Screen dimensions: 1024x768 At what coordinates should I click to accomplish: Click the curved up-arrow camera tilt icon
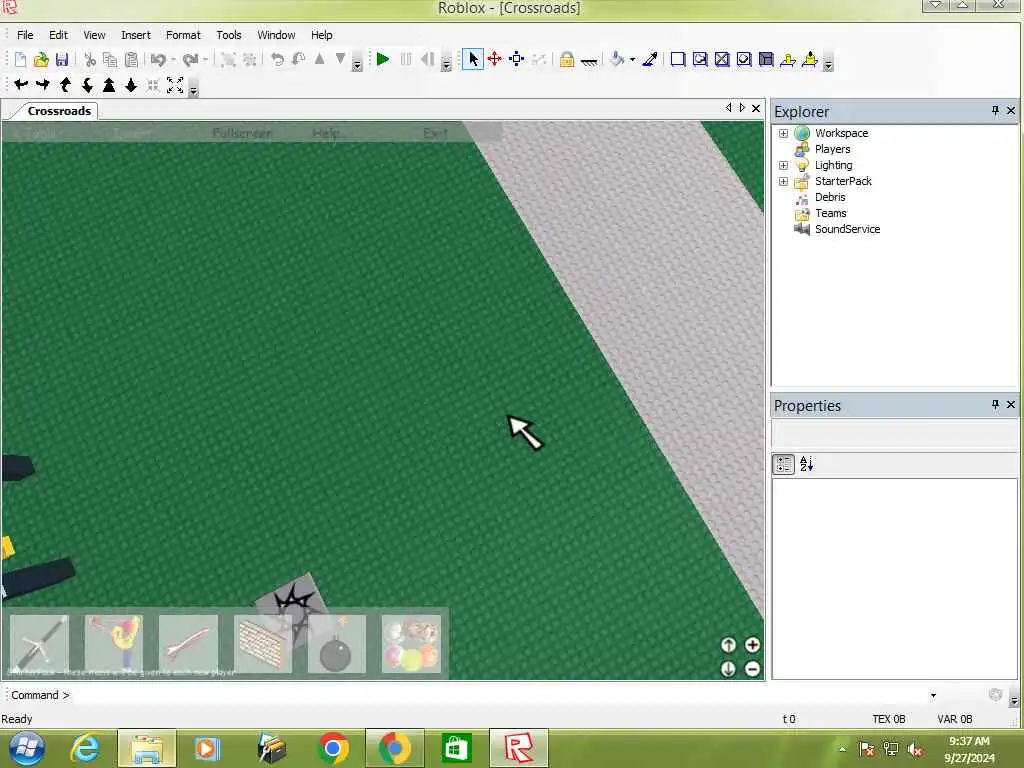coord(65,84)
